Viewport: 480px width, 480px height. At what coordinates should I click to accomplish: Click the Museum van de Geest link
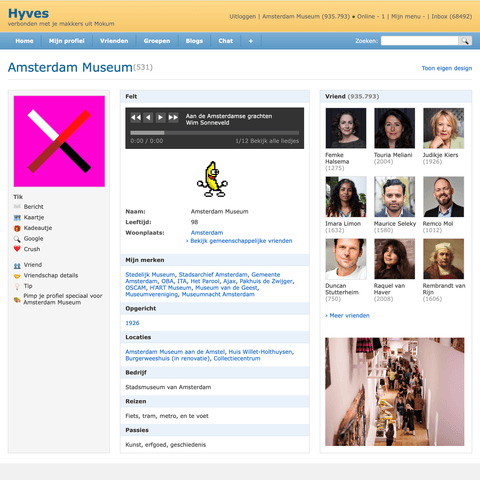[x=226, y=288]
